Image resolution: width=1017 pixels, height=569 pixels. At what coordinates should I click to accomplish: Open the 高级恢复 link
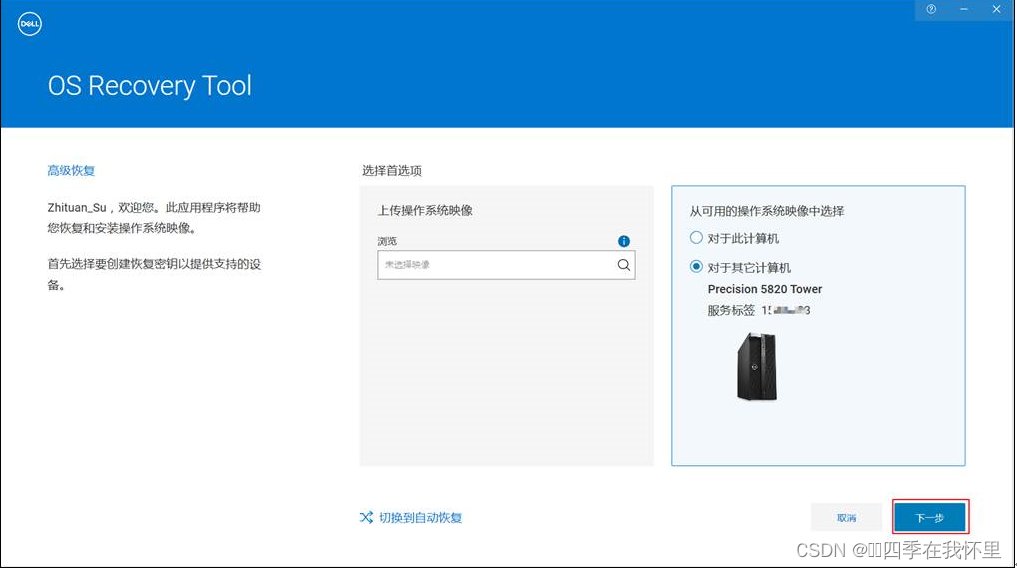point(71,171)
